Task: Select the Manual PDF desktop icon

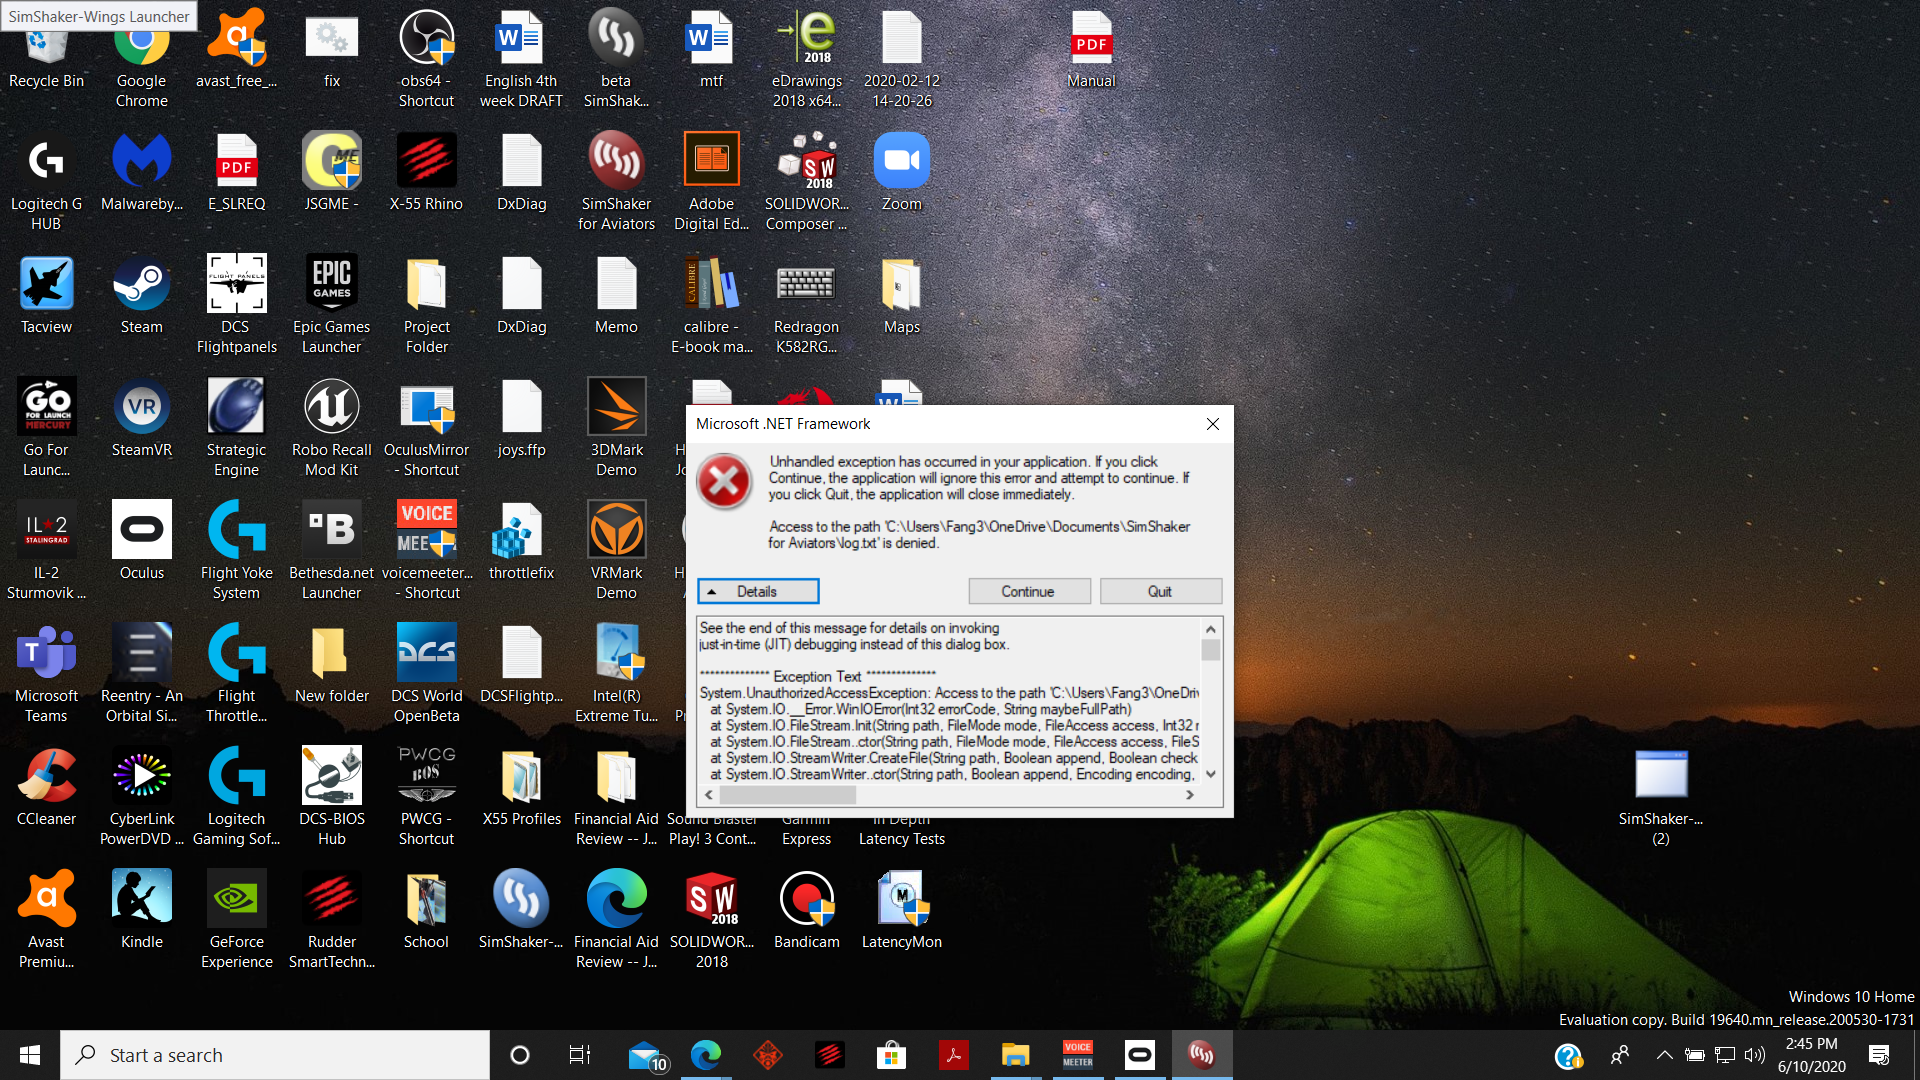Action: point(1091,50)
